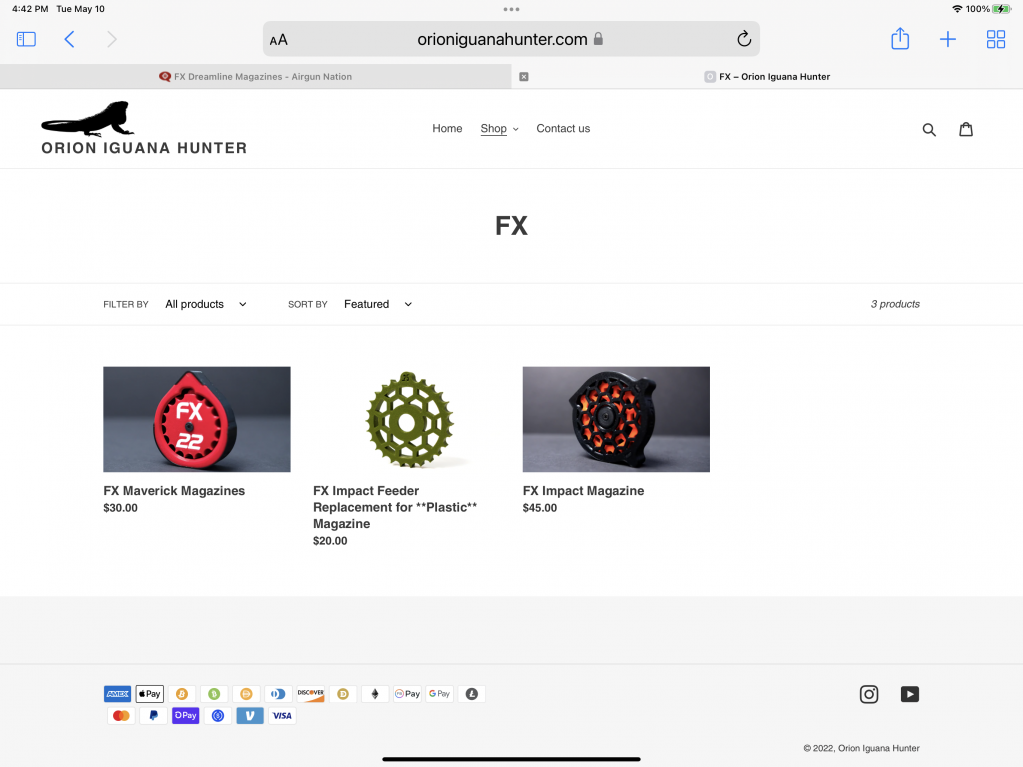Go back to the previous page
This screenshot has width=1023, height=767.
(x=69, y=39)
